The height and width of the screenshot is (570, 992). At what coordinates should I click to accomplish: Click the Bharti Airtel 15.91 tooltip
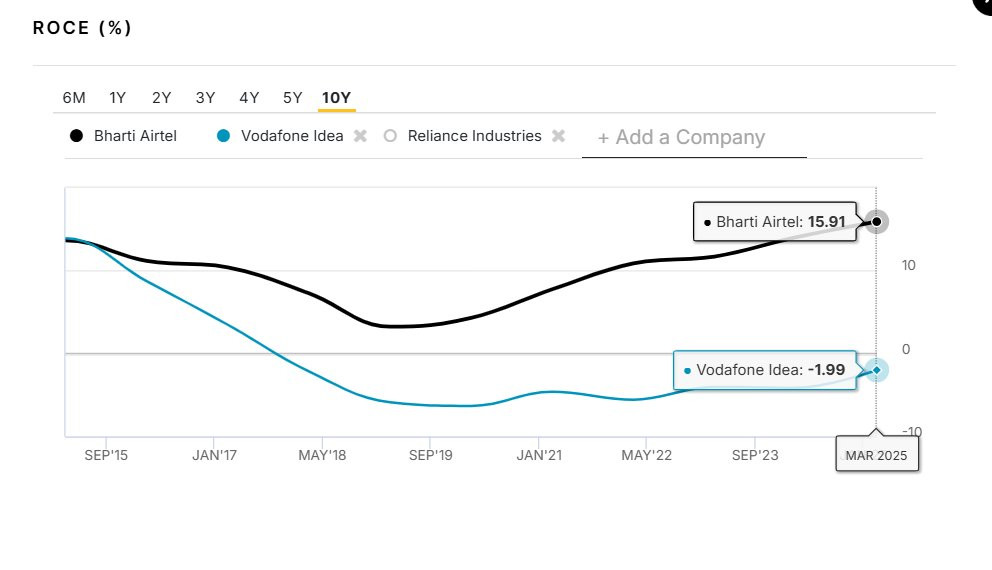[774, 221]
